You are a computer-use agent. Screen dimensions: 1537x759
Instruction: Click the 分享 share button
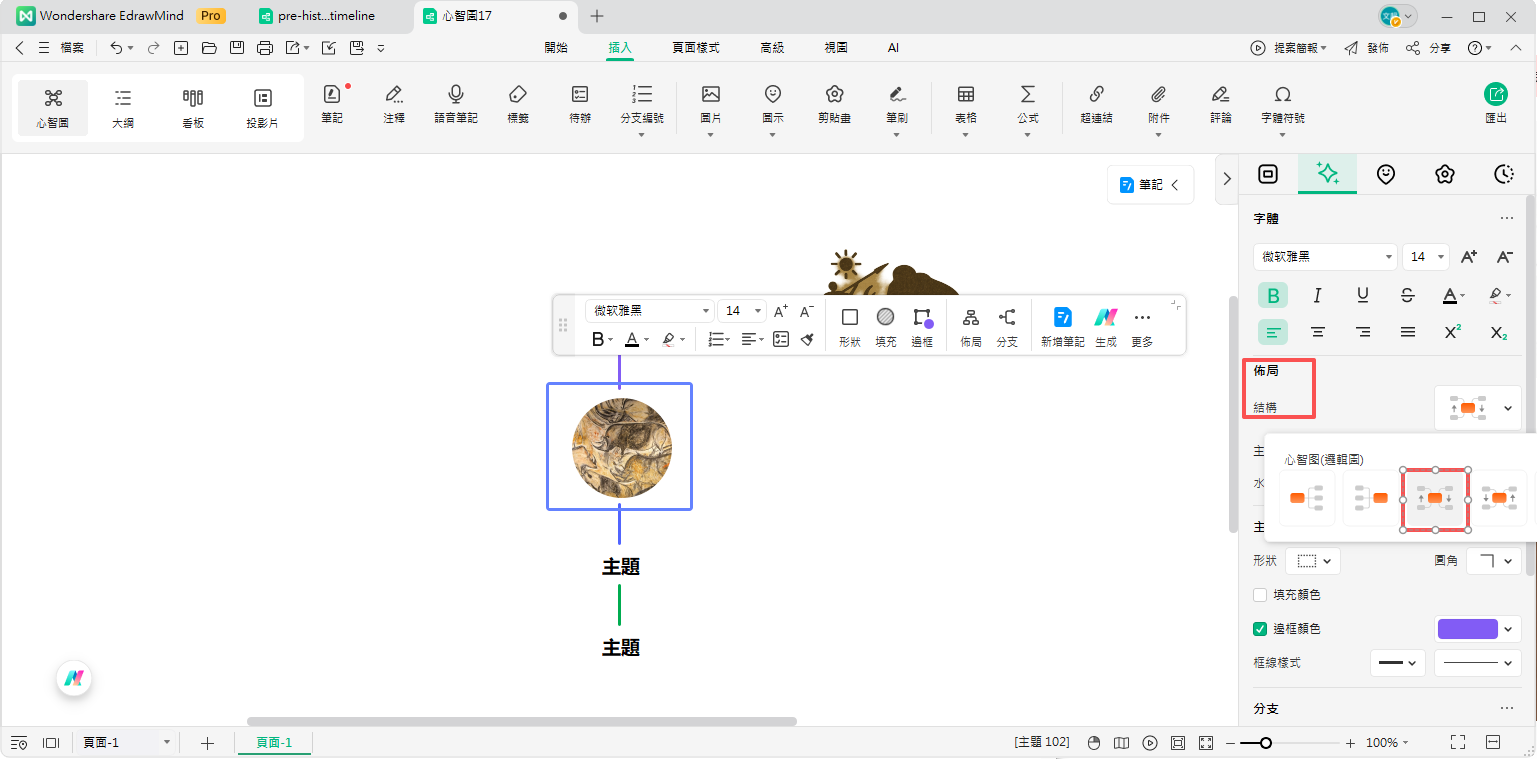pos(1428,48)
